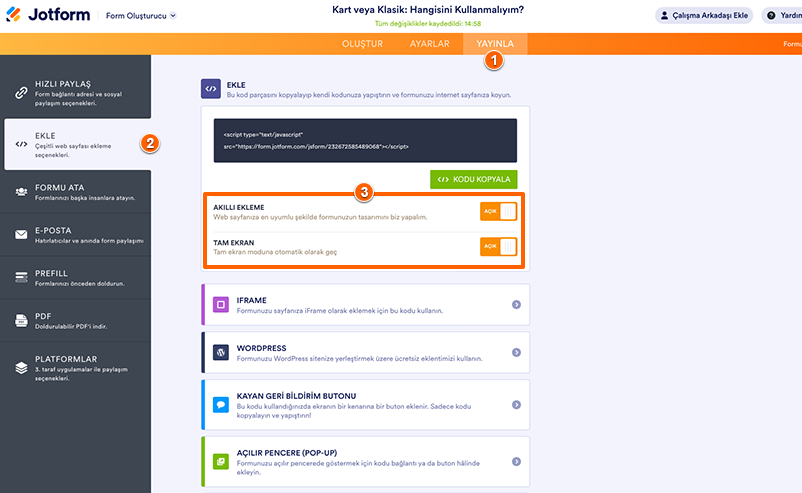Viewport: 802px width, 493px height.
Task: Click the form title Kart veya Klasik
Action: [x=428, y=10]
